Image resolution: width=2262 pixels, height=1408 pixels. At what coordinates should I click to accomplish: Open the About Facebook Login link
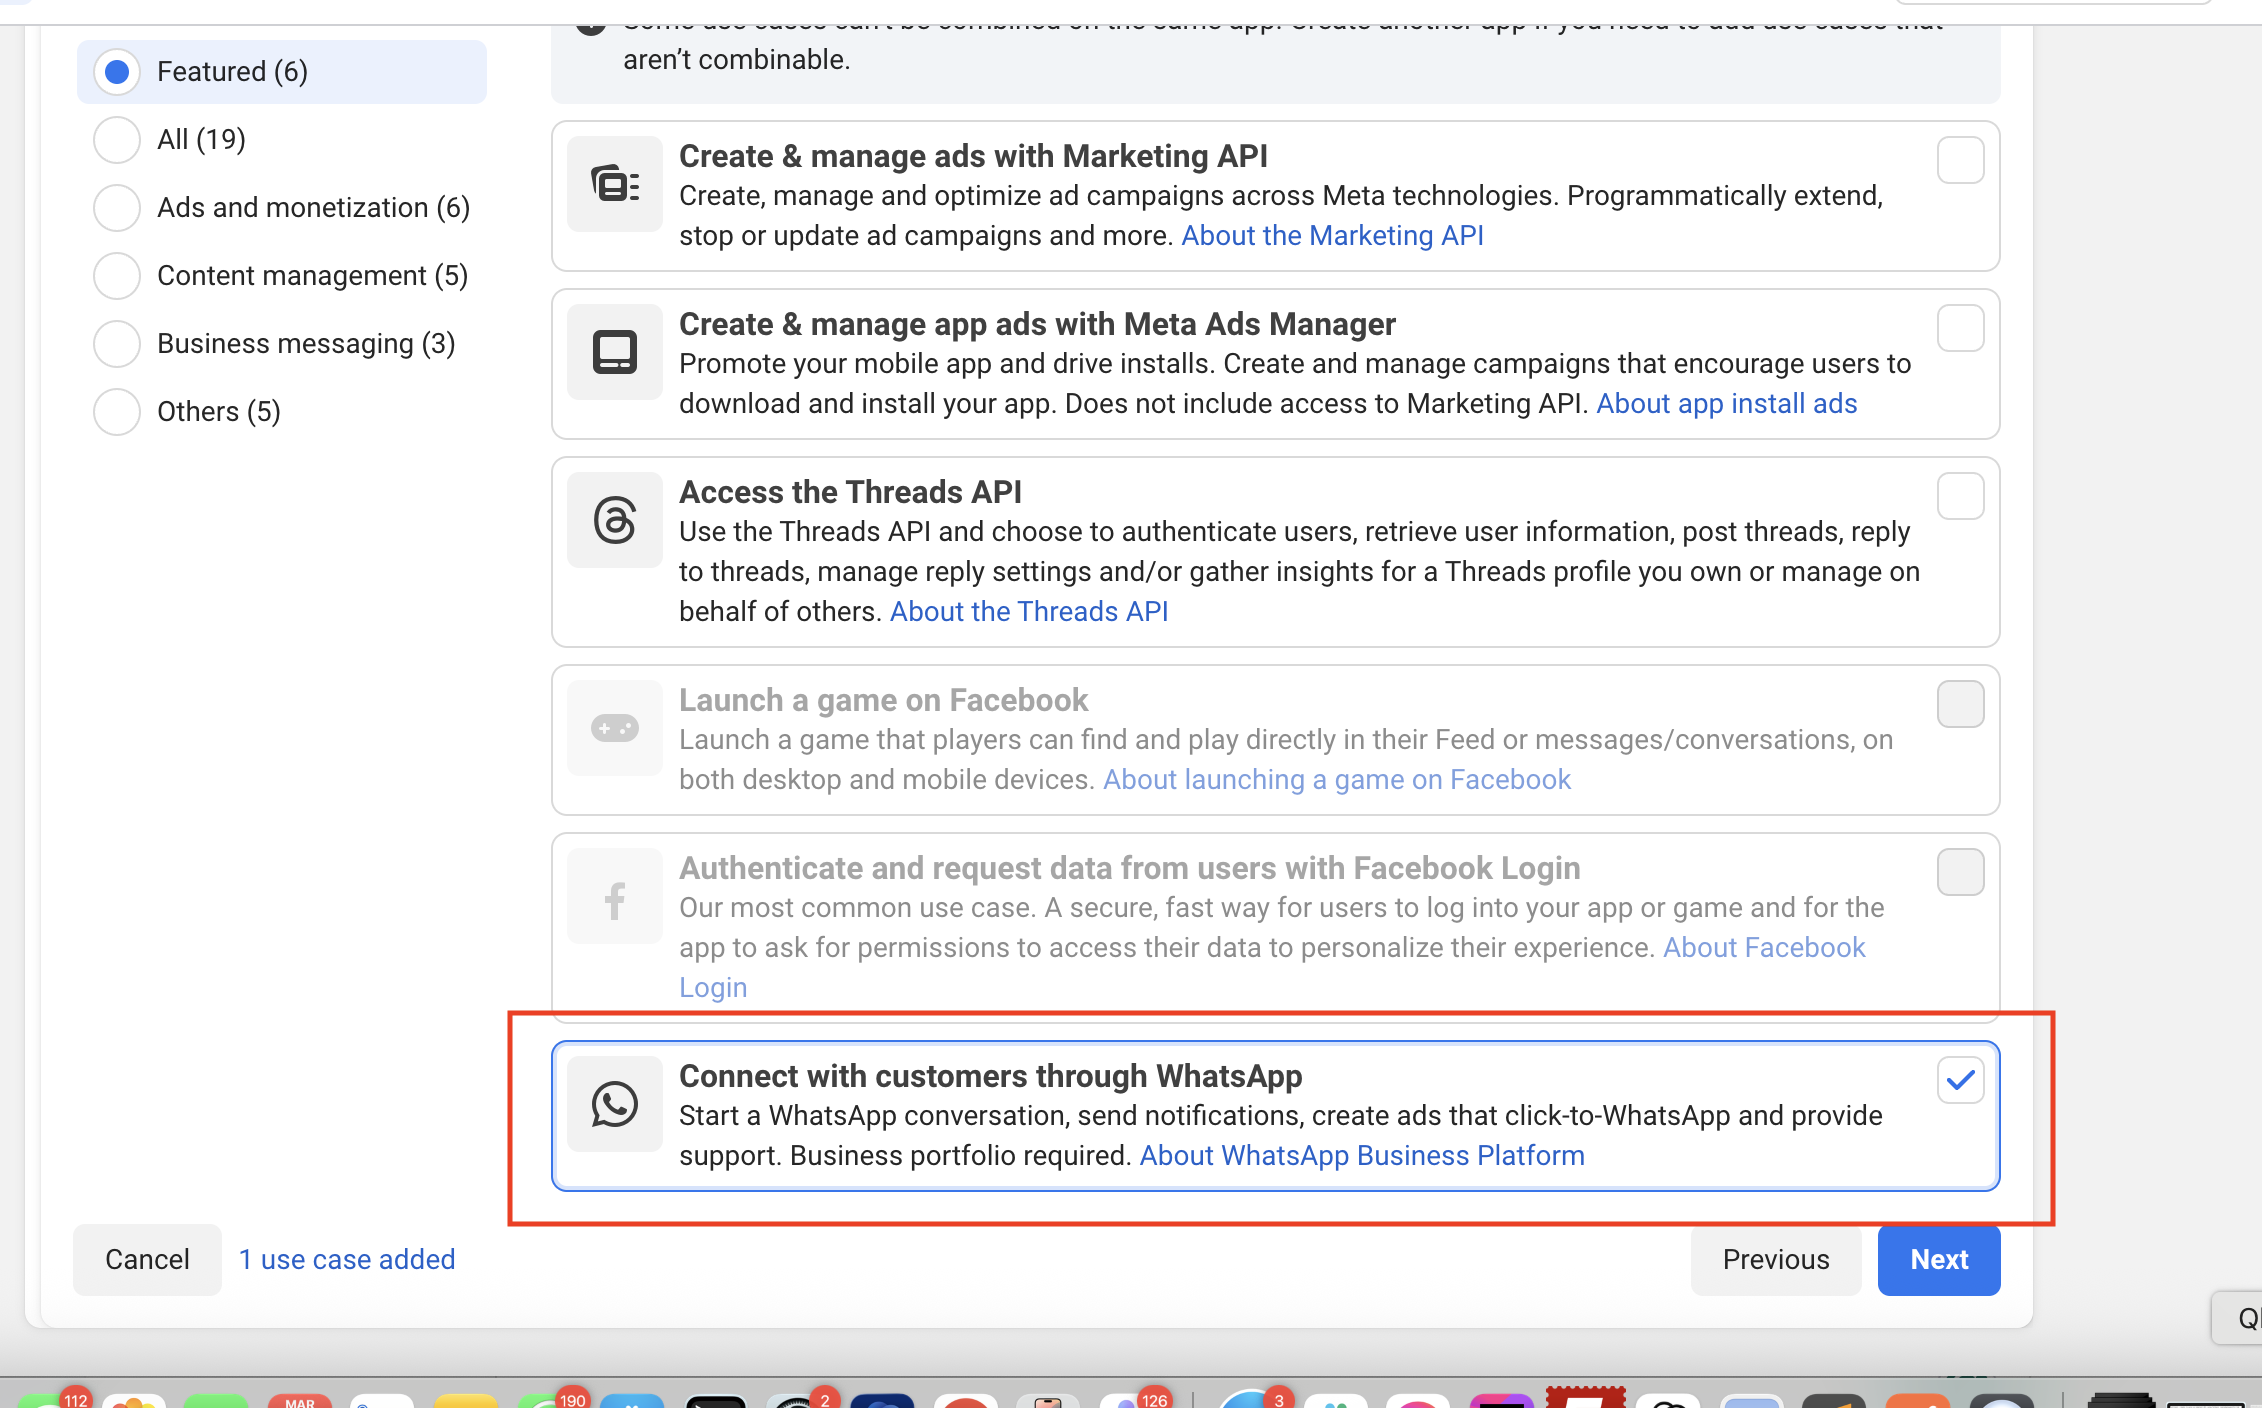[1764, 947]
